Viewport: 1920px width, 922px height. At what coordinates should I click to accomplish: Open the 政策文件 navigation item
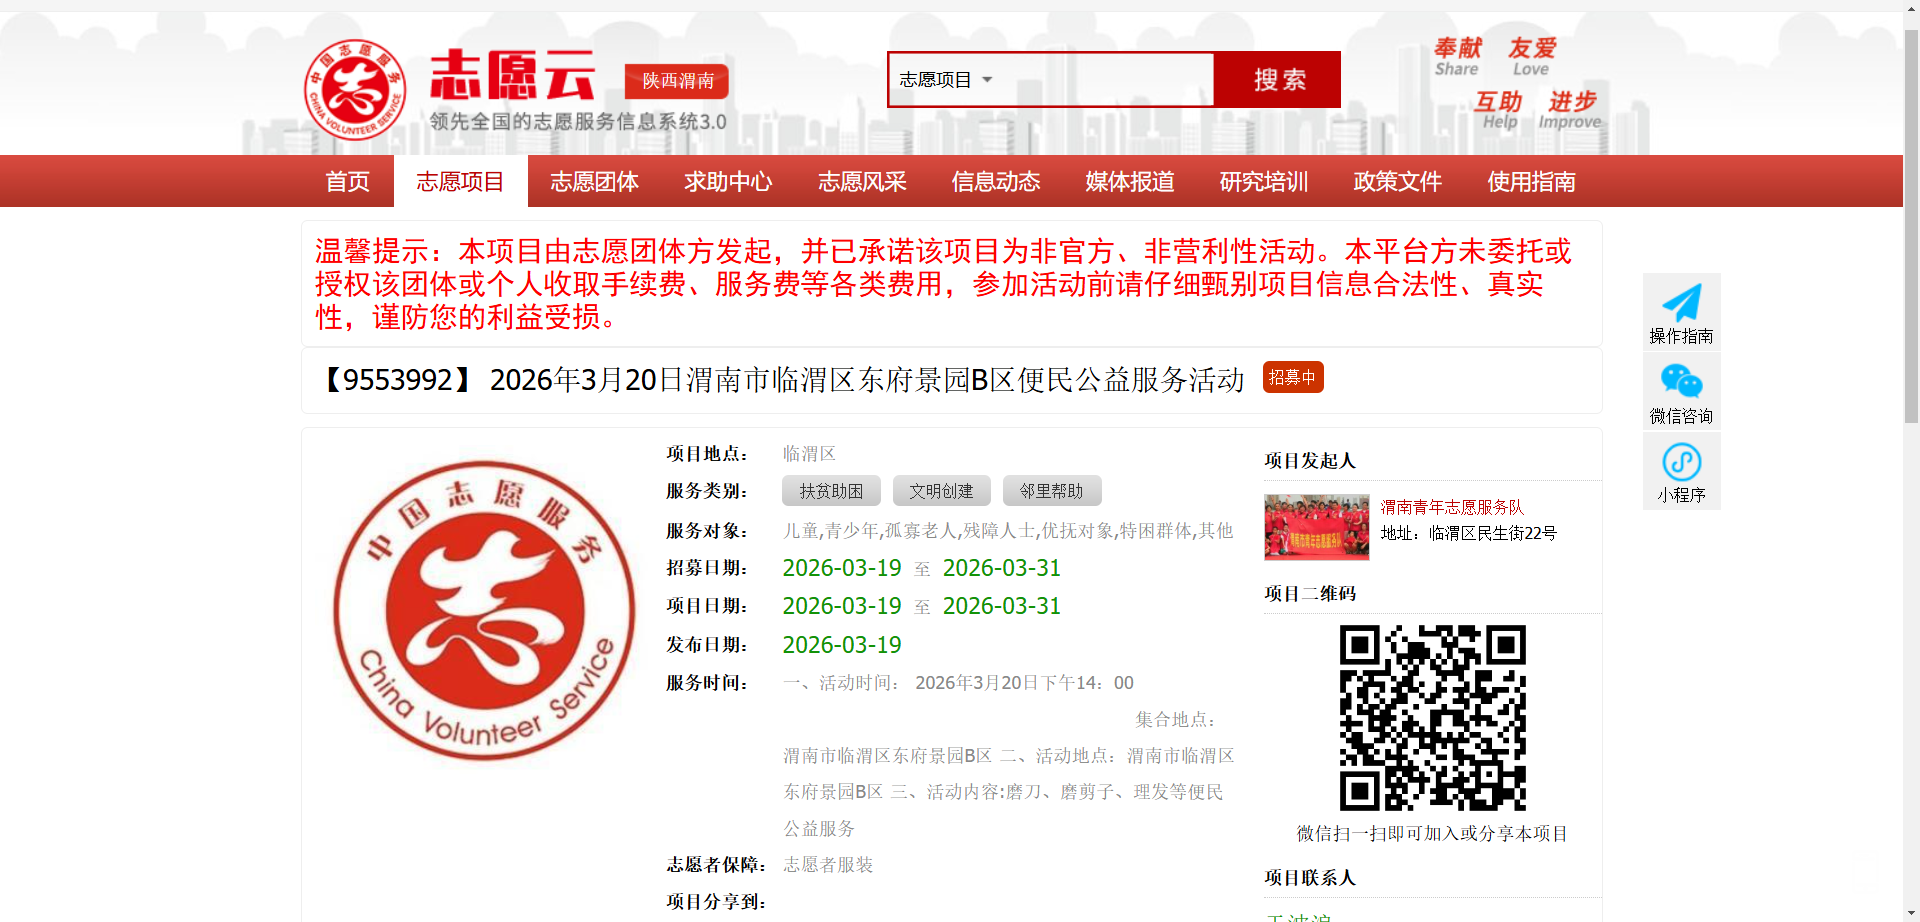coord(1397,182)
